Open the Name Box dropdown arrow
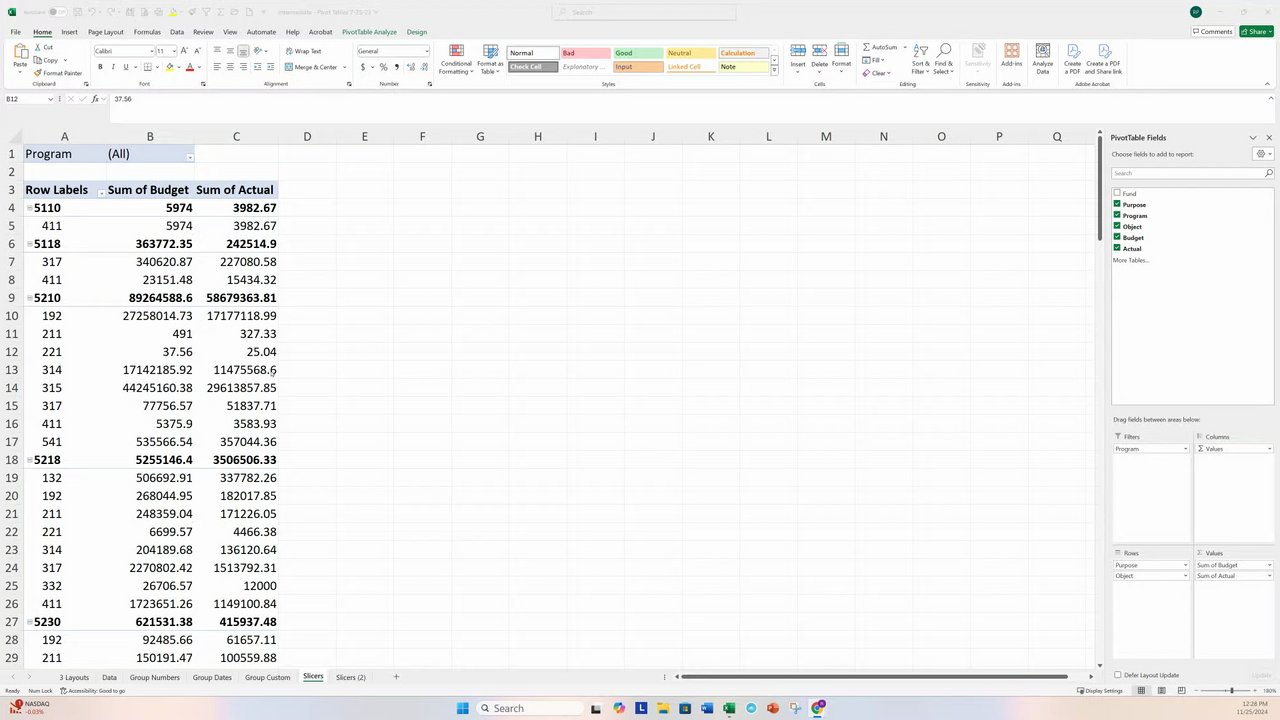This screenshot has height=720, width=1280. (x=50, y=99)
